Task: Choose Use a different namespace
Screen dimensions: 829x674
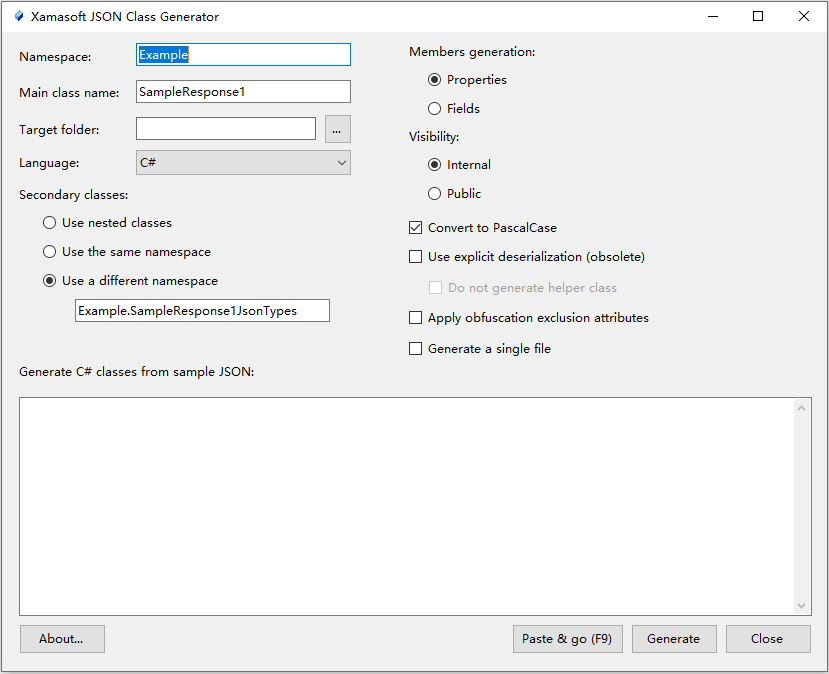Action: (50, 281)
